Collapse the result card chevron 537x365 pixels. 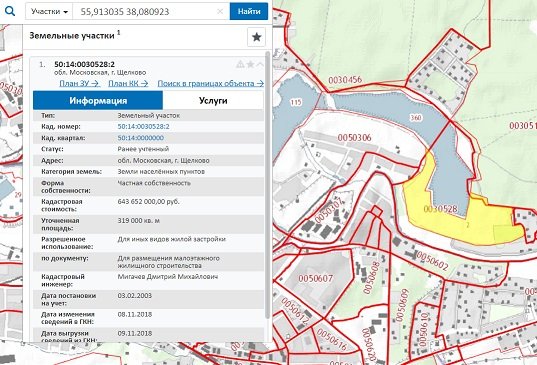(260, 64)
